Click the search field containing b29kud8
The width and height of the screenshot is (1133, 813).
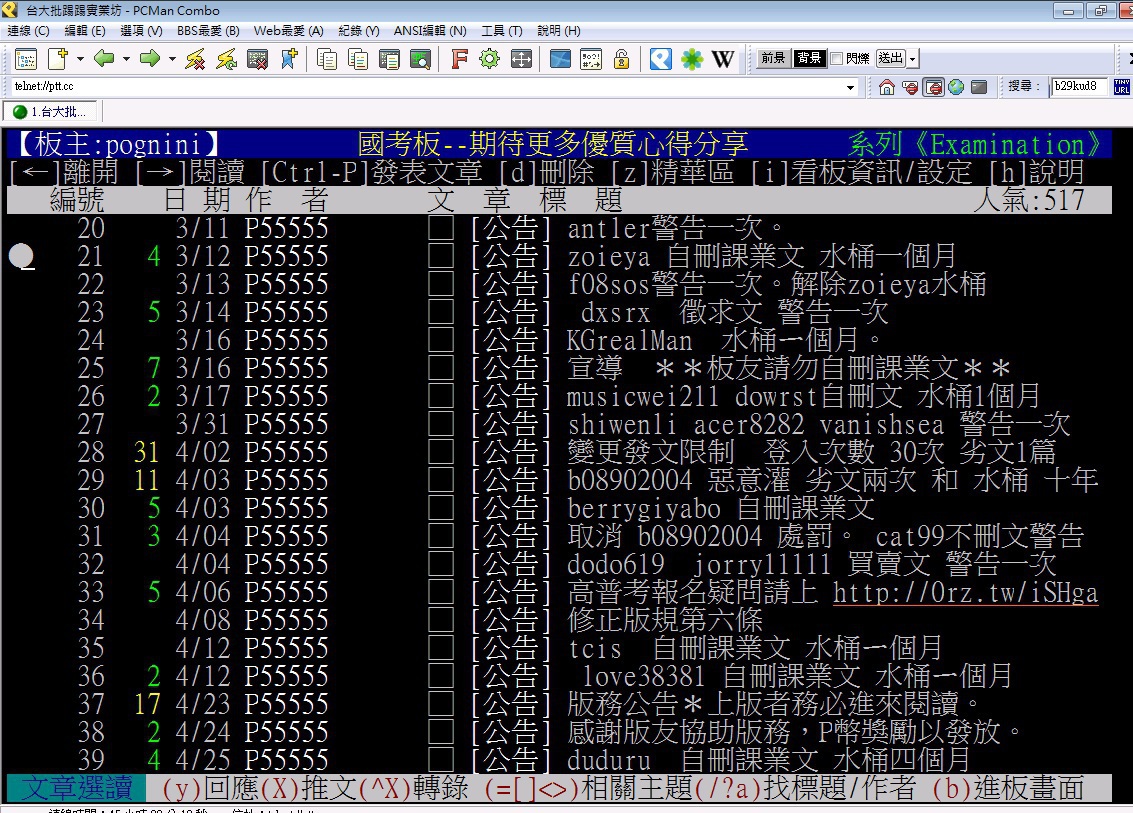tap(1078, 87)
